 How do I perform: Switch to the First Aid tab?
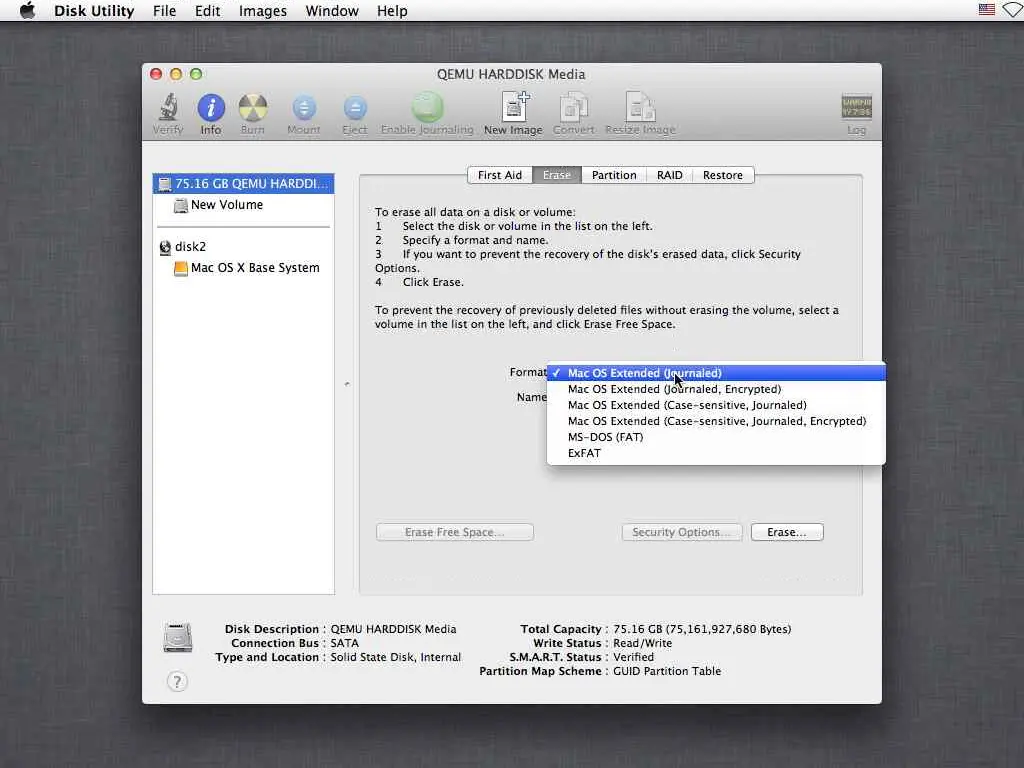pos(500,175)
